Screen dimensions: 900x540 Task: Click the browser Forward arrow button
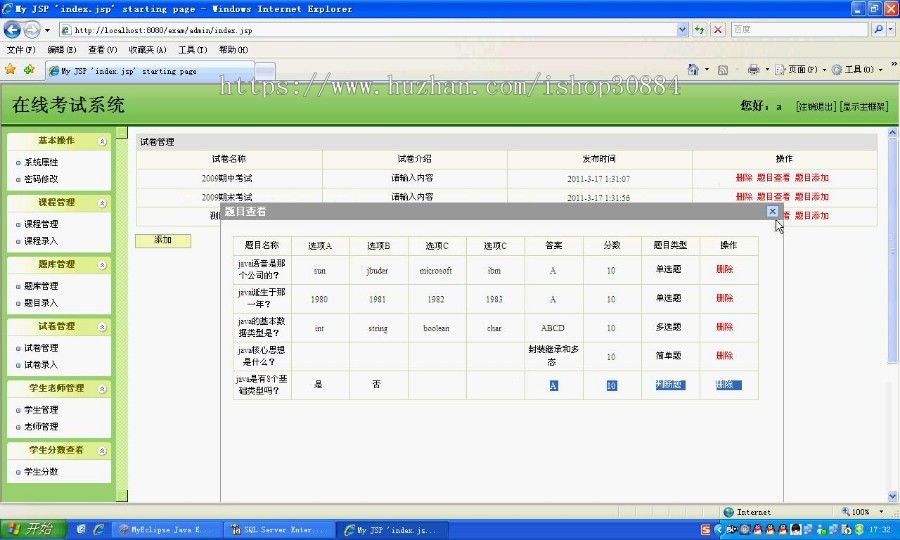pos(32,29)
